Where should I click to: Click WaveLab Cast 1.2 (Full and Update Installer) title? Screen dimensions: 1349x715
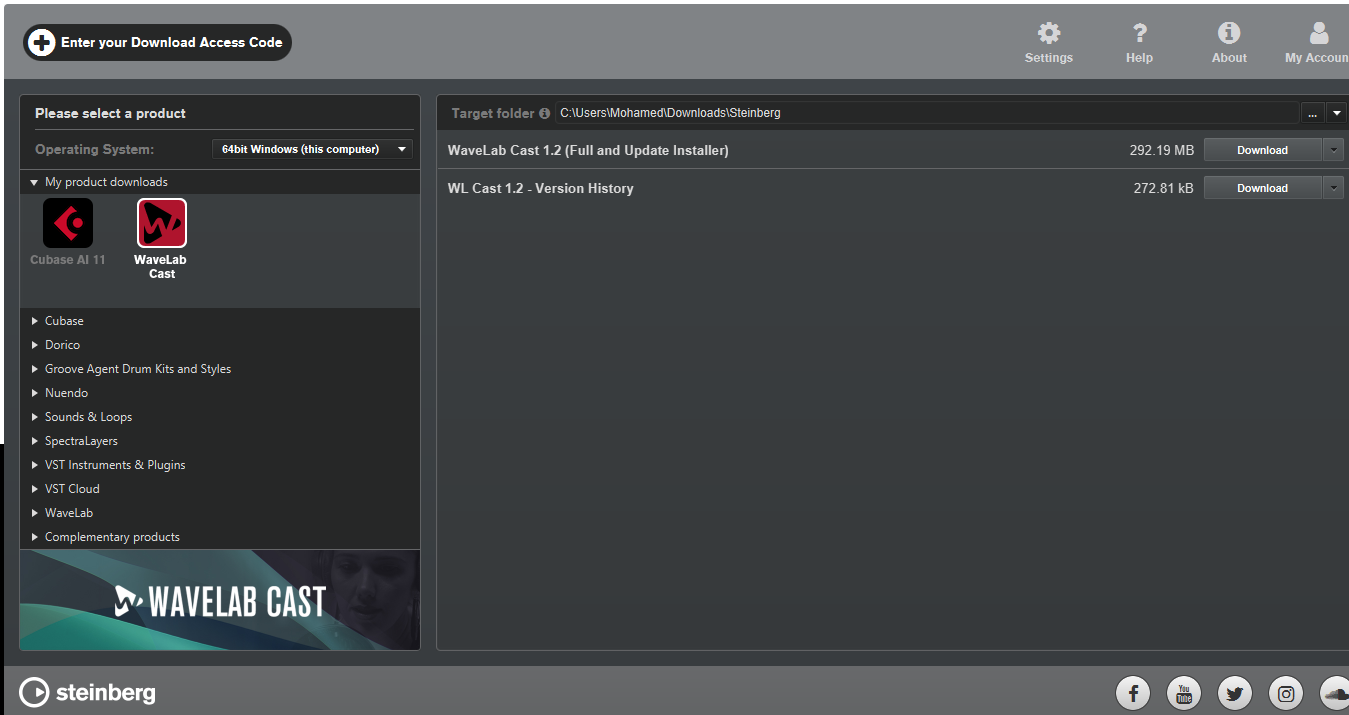(x=588, y=150)
